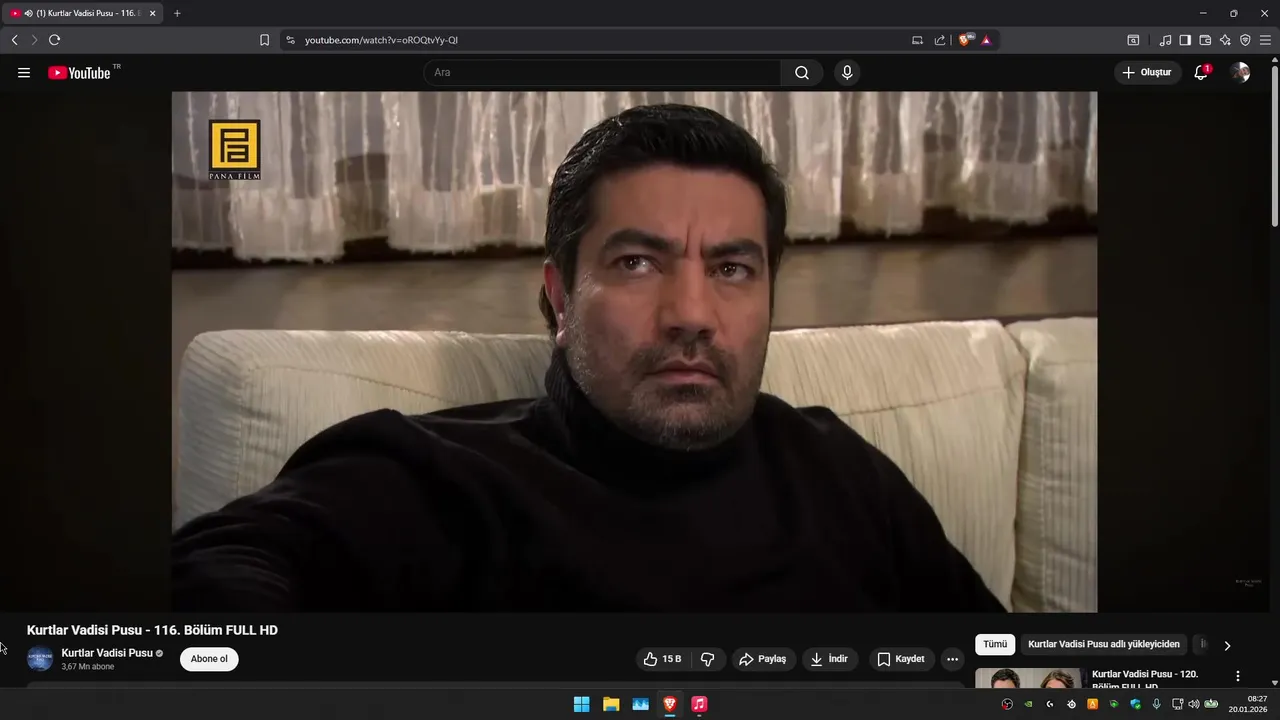Image resolution: width=1280 pixels, height=720 pixels.
Task: Open options for 120. Bölüm recommendation
Action: [1238, 677]
